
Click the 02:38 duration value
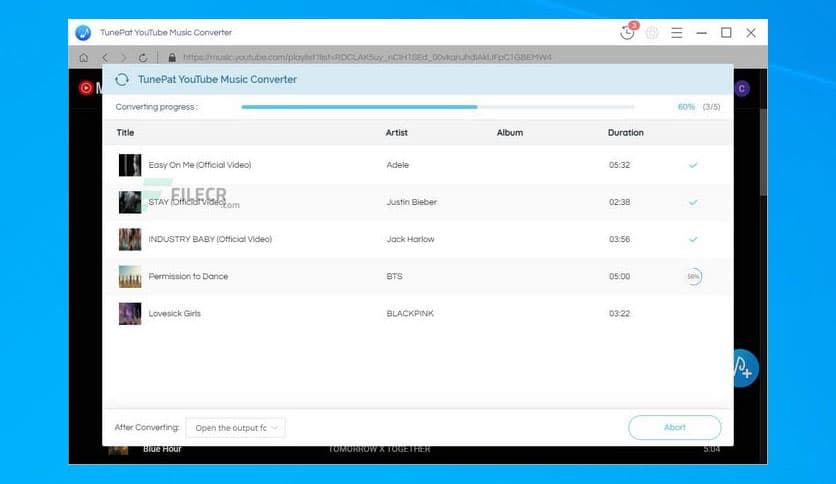point(620,202)
